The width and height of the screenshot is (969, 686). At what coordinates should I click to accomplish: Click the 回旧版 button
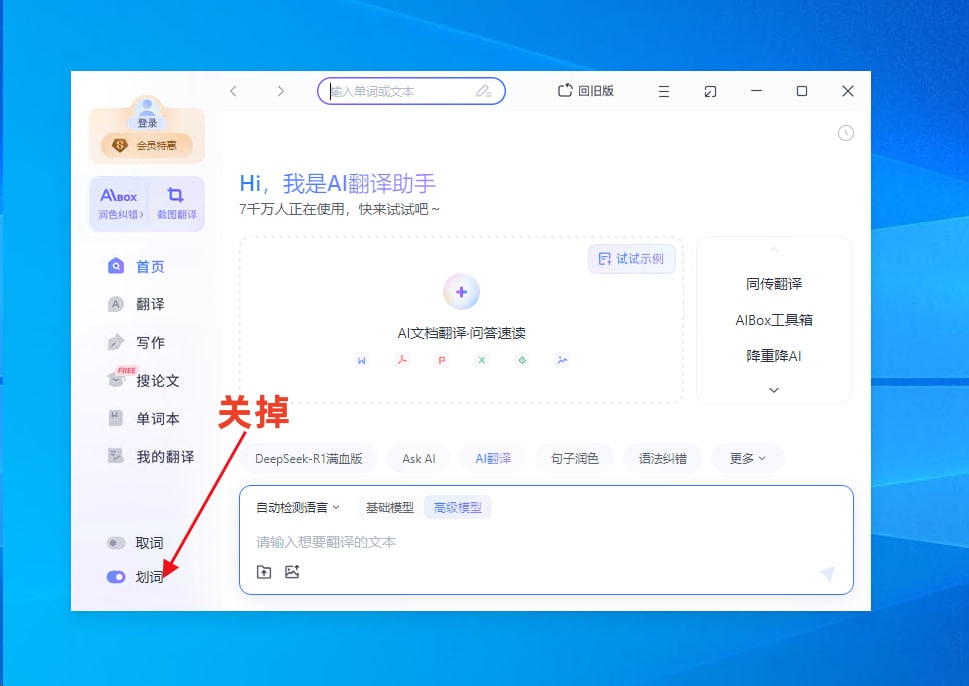(x=586, y=91)
